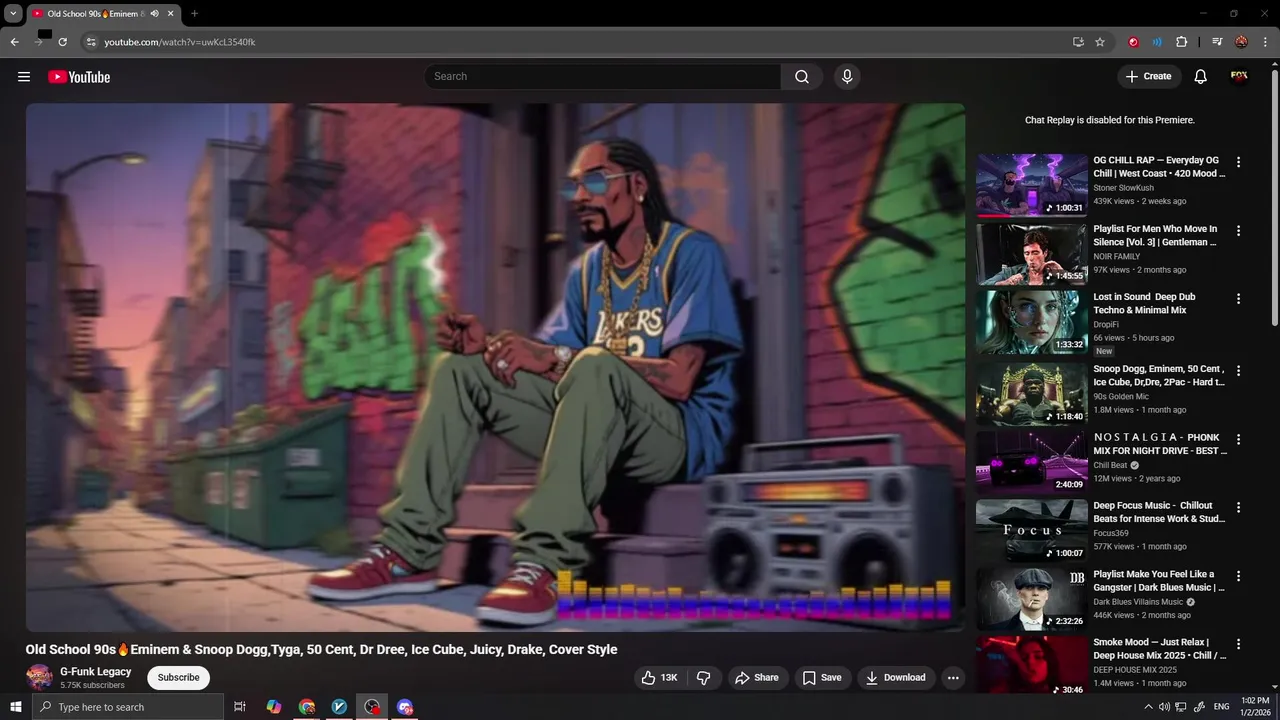This screenshot has width=1280, height=720.
Task: Open options for Smoke Mood video
Action: click(x=1238, y=645)
